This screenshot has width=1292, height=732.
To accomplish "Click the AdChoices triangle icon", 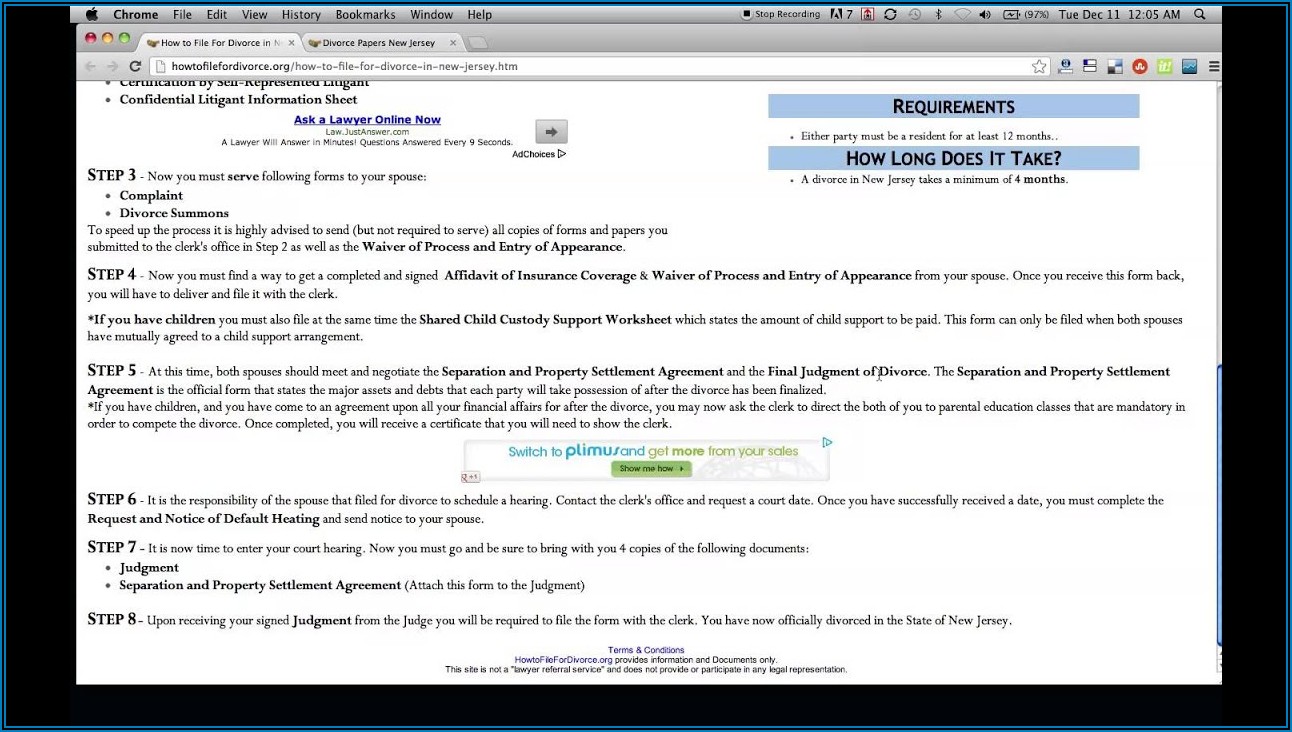I will click(x=562, y=154).
